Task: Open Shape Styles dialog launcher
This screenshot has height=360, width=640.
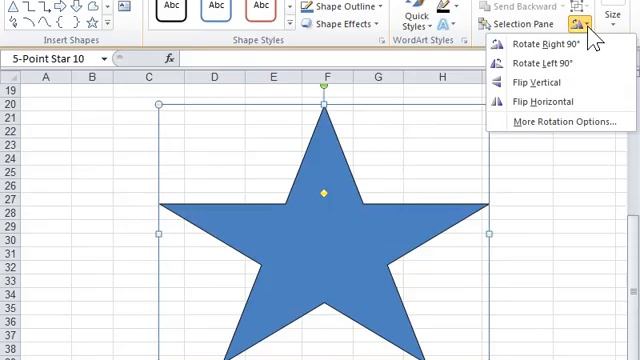Action: 382,40
